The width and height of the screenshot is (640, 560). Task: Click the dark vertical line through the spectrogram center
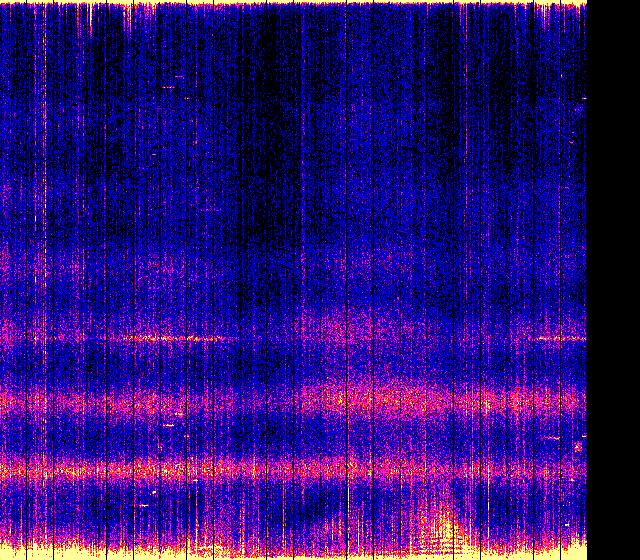click(346, 250)
